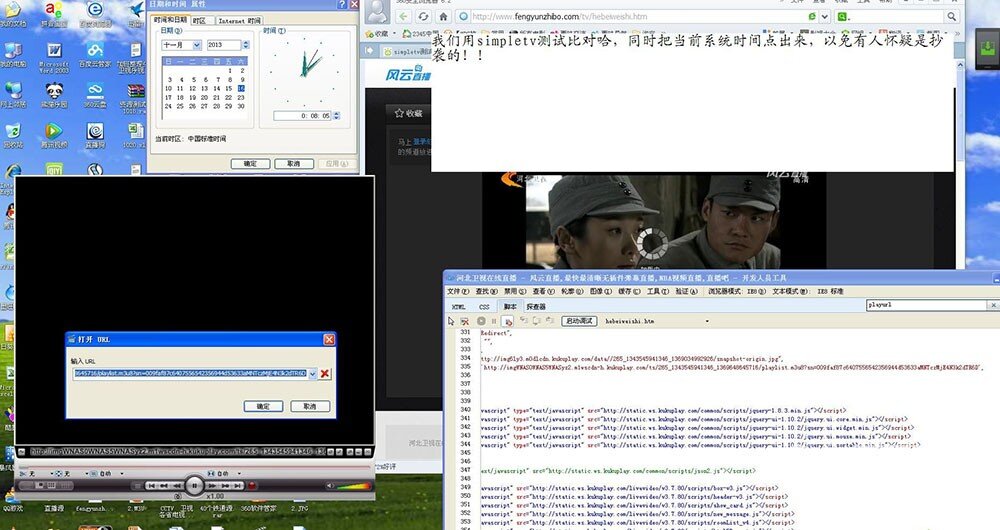Go back with the browser back arrow
This screenshot has width=1000, height=530.
pos(403,17)
